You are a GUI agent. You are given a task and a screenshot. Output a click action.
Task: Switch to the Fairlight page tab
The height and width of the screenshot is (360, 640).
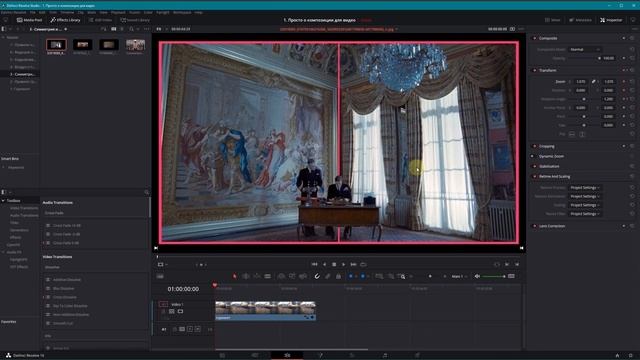(x=384, y=356)
